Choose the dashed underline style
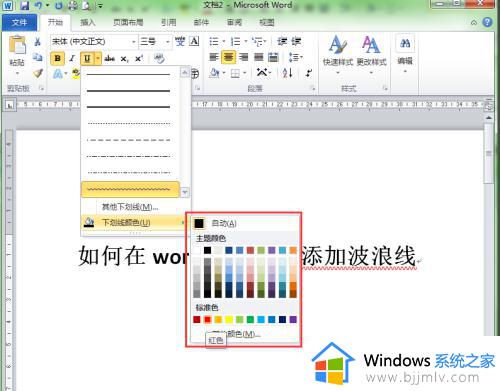This screenshot has width=500, height=391. pos(130,140)
